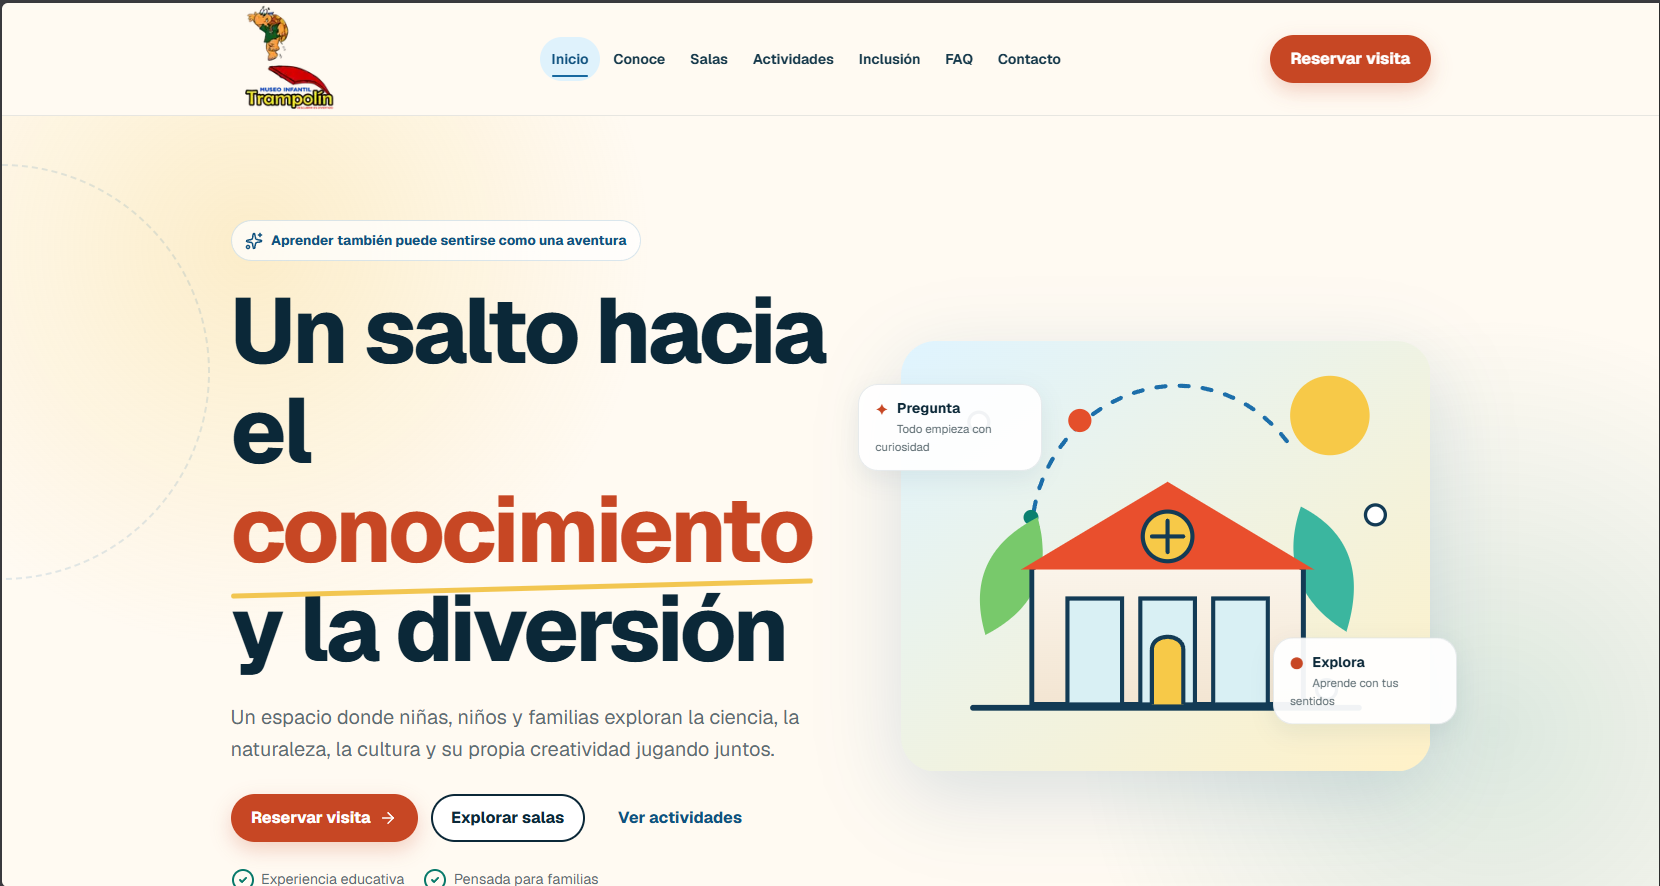Go to Contacto in the navbar
The width and height of the screenshot is (1660, 886).
1029,59
